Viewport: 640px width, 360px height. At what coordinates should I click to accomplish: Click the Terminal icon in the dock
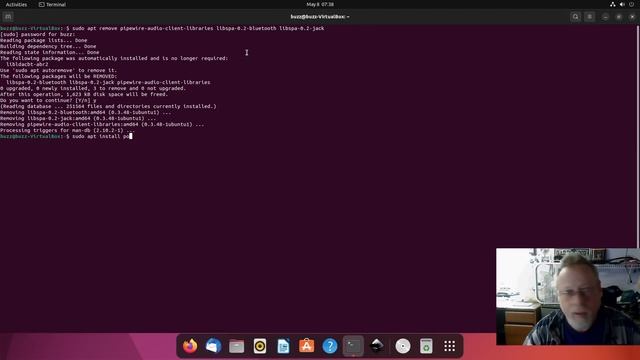click(x=353, y=346)
